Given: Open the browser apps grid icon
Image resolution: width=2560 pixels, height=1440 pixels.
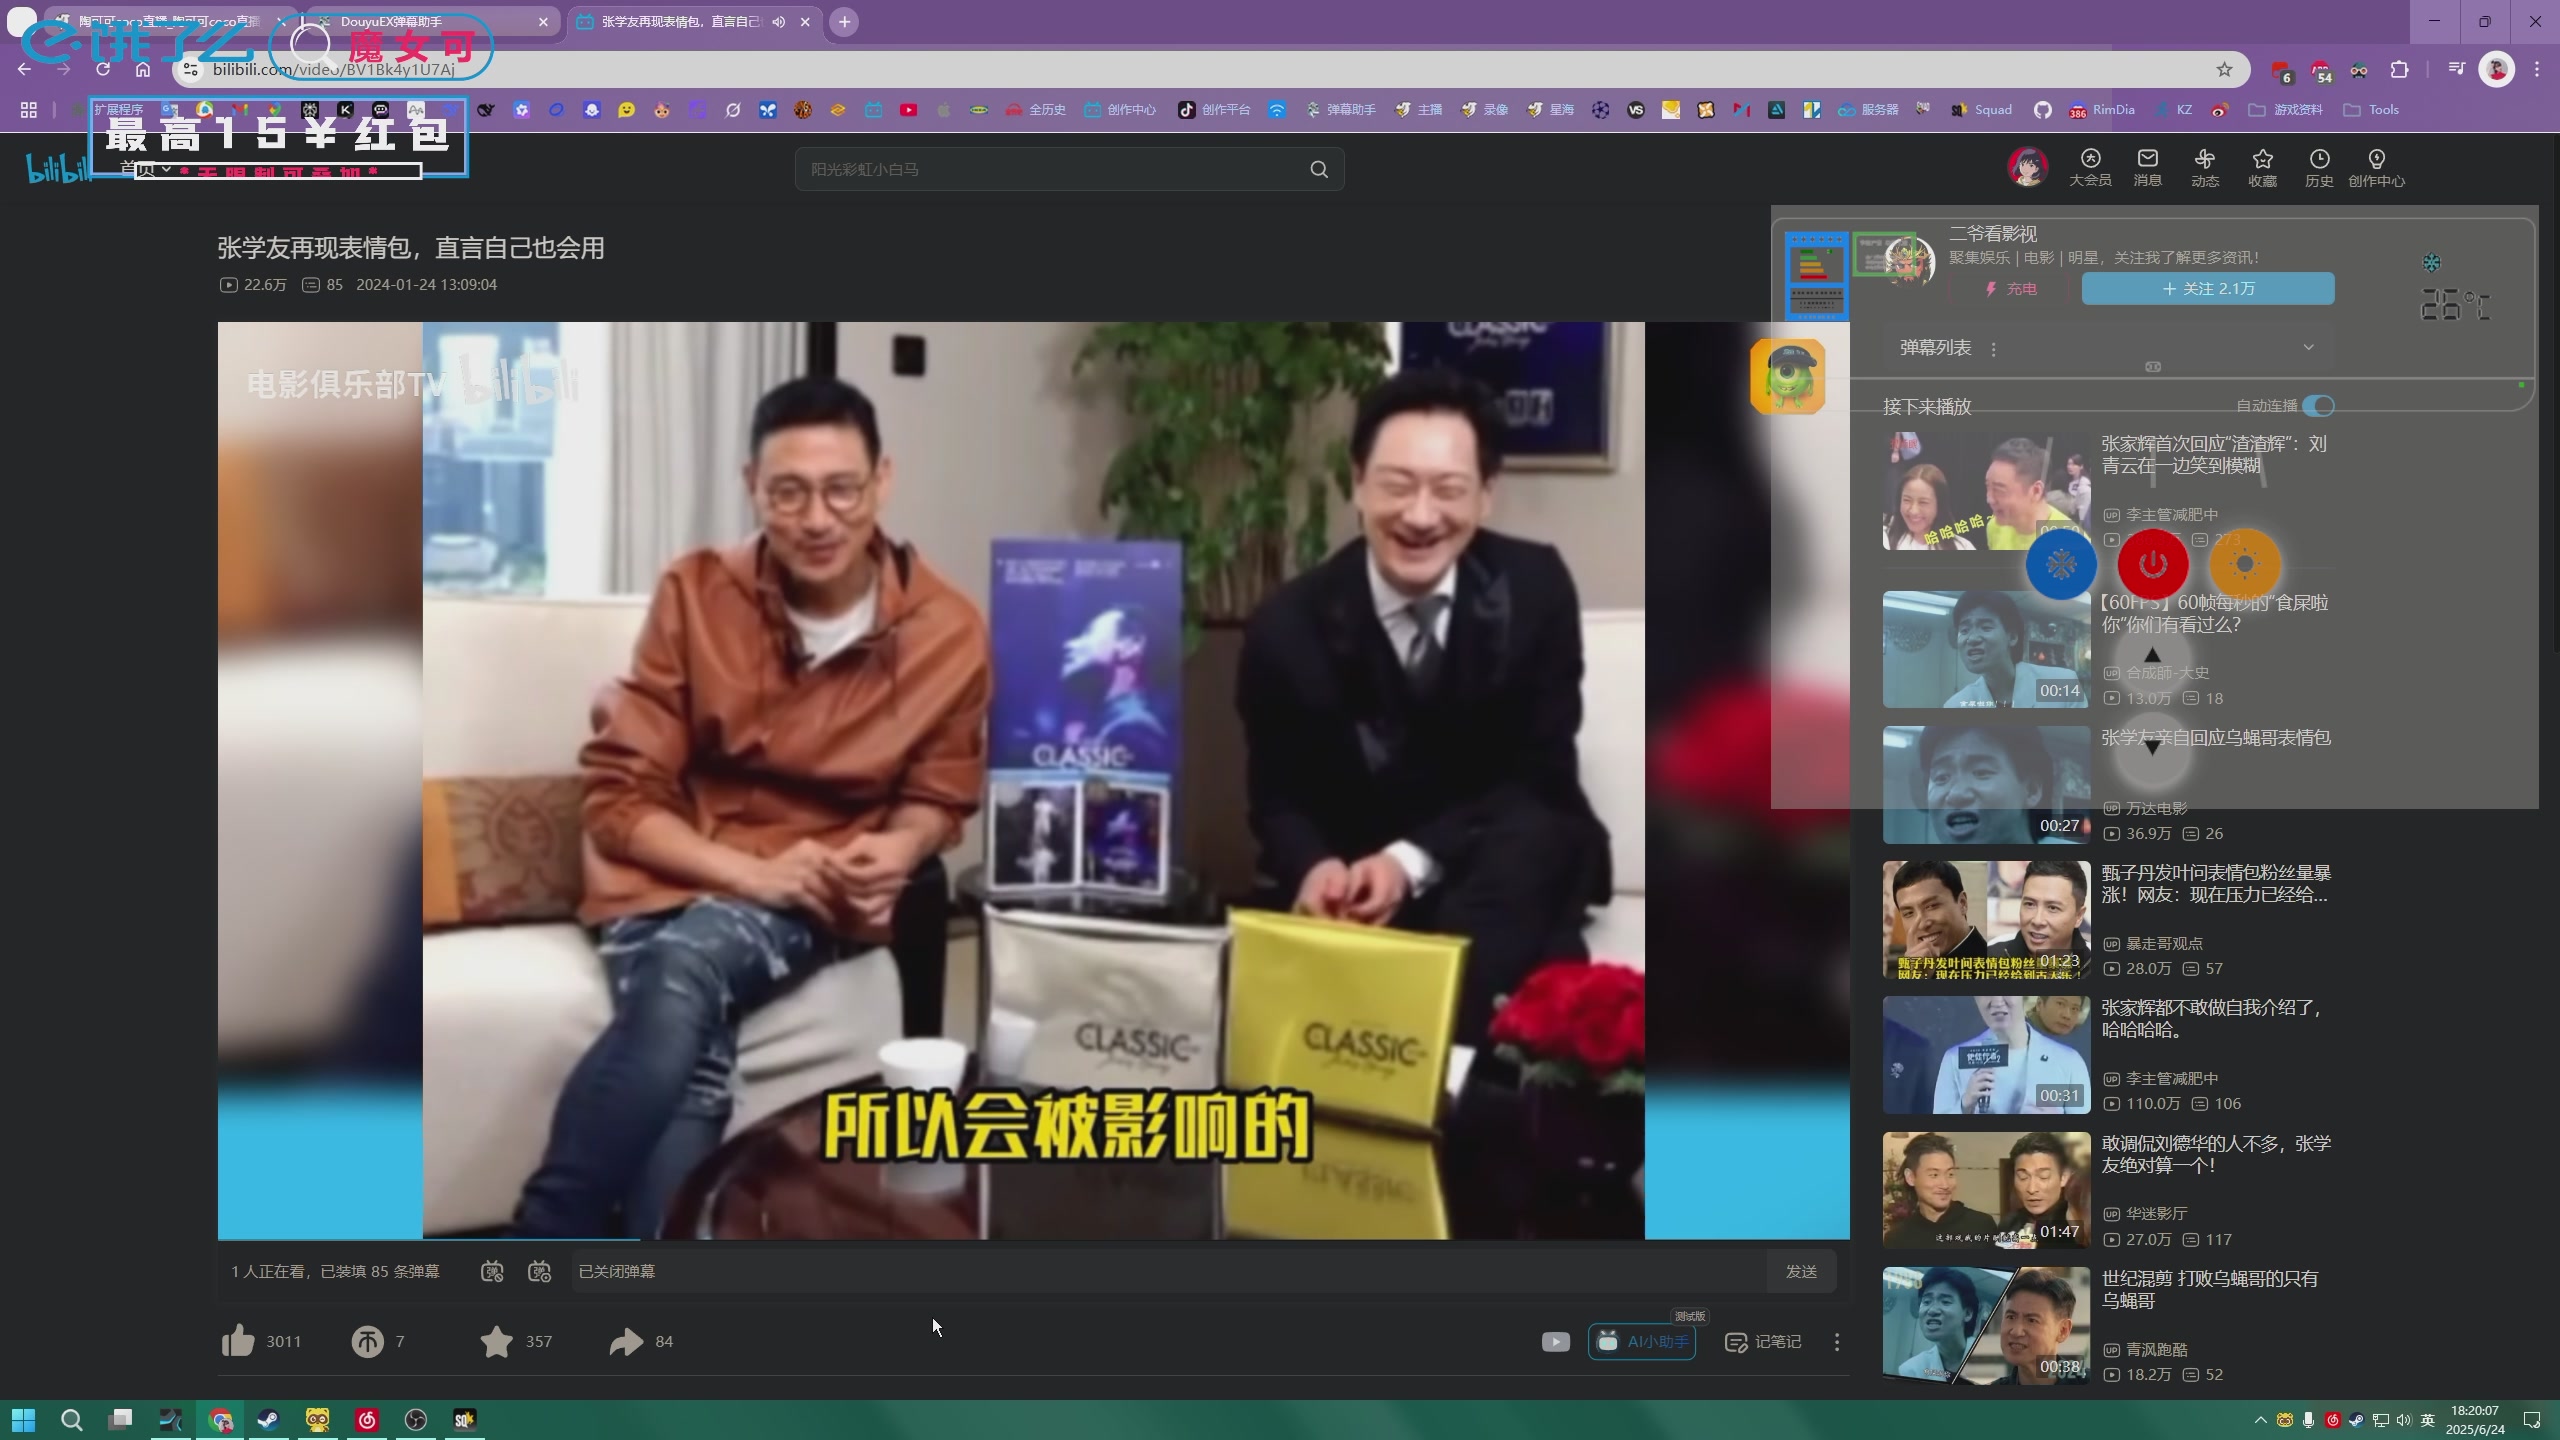Looking at the screenshot, I should coord(29,110).
